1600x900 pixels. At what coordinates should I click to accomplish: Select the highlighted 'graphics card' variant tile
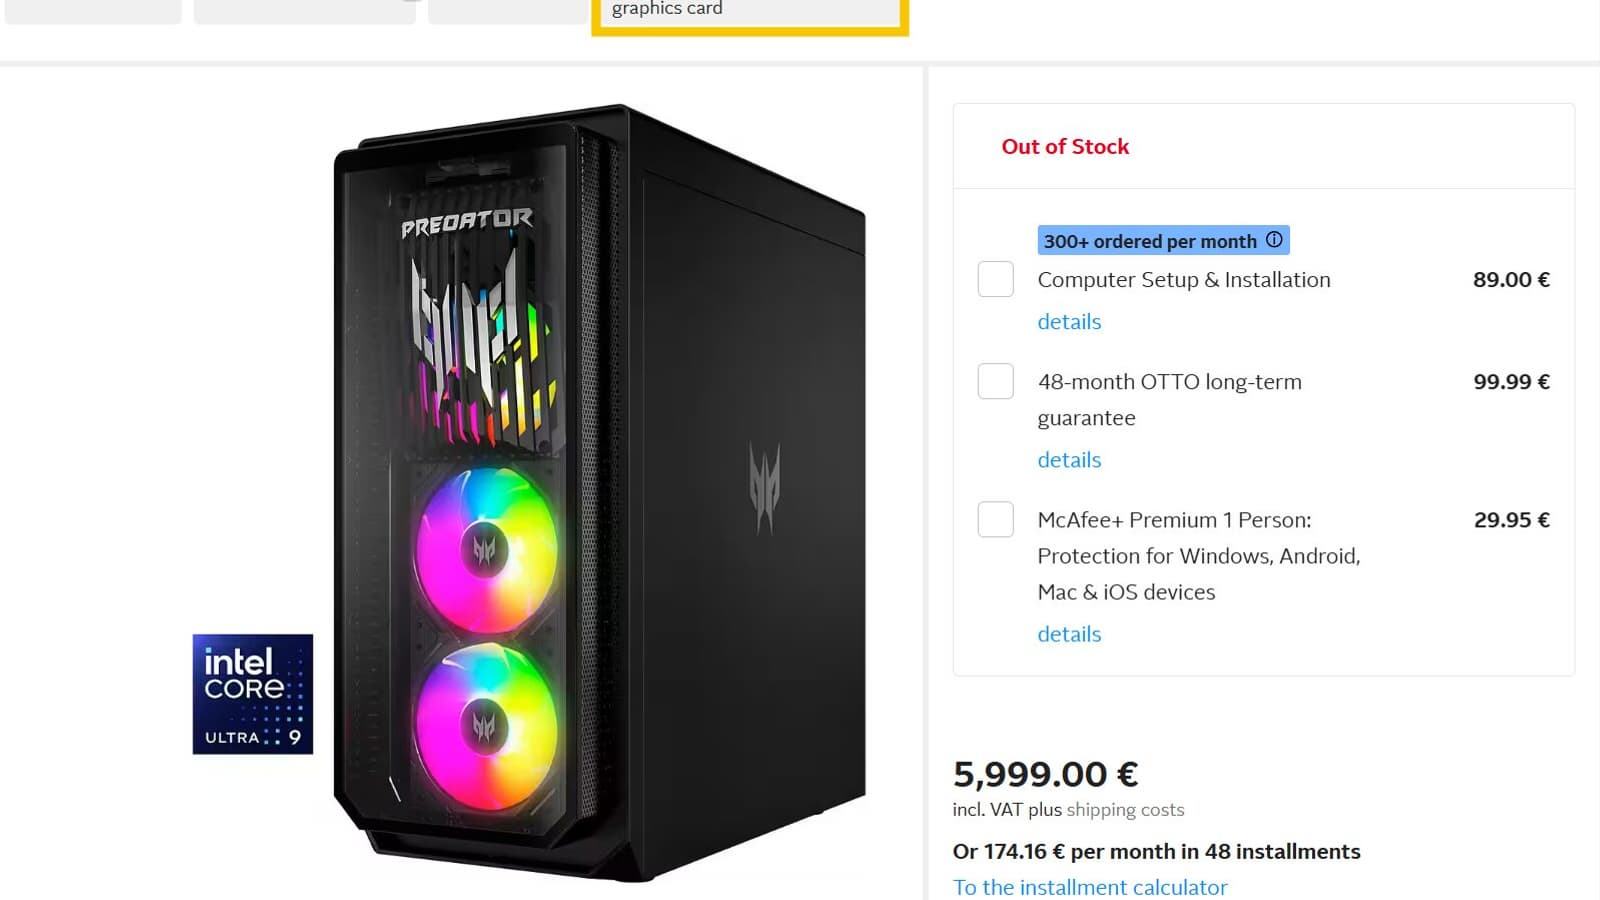pyautogui.click(x=750, y=12)
